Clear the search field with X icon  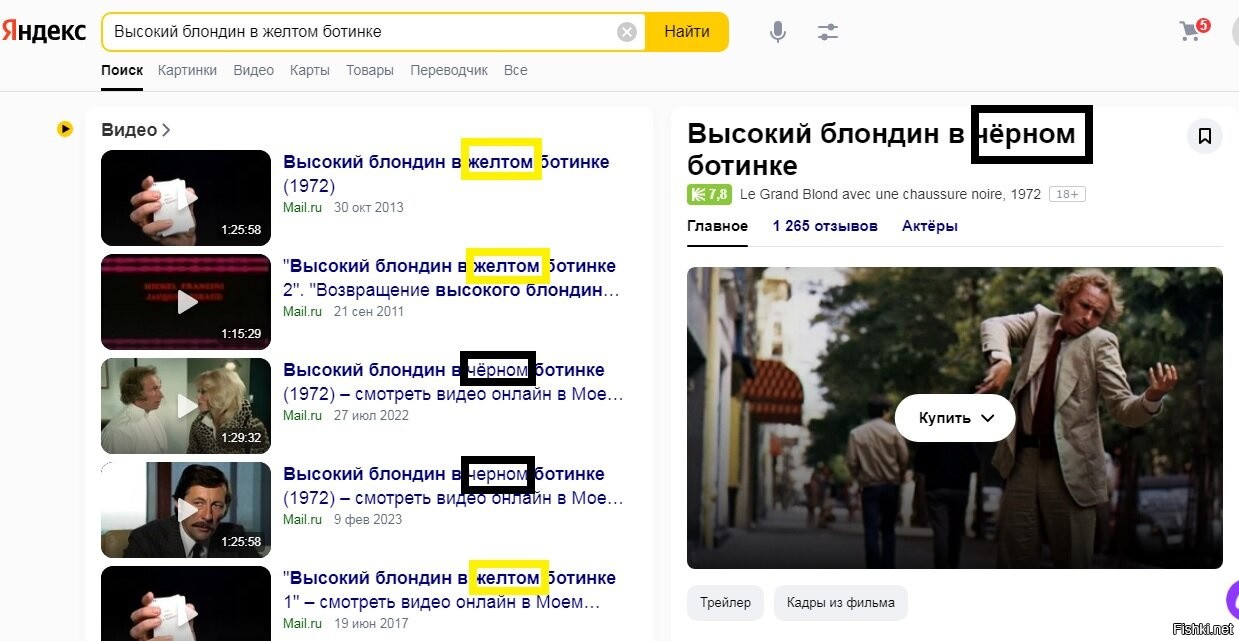click(627, 32)
